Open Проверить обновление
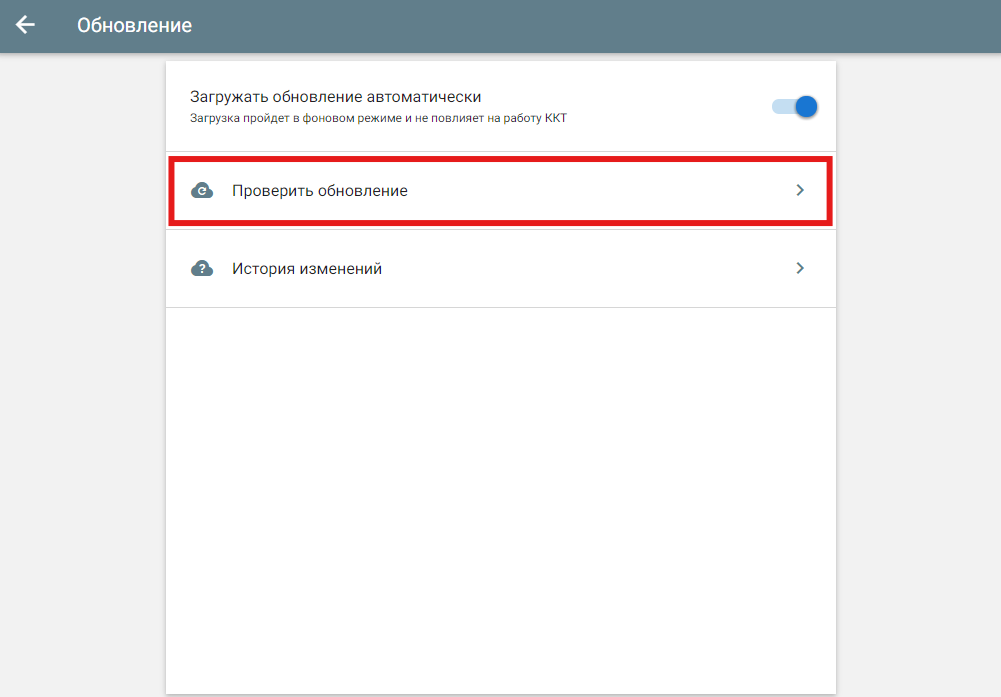This screenshot has width=1001, height=697. [500, 191]
